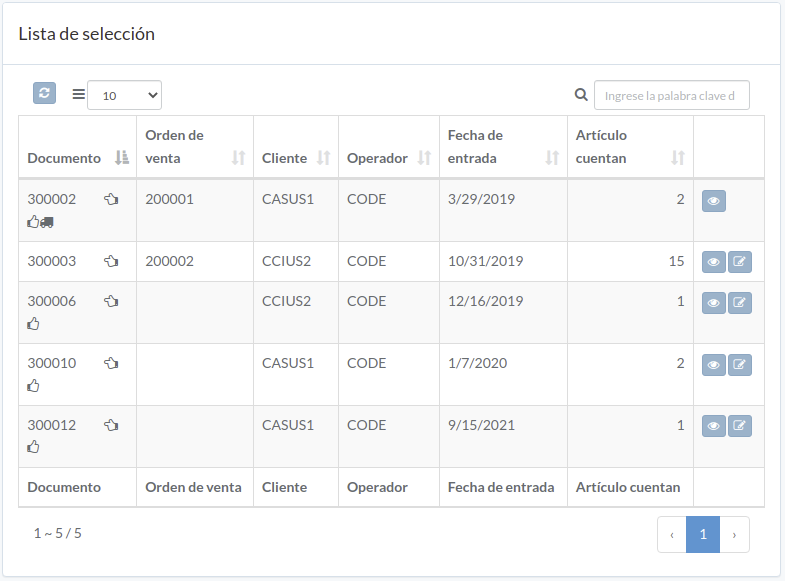View details of document 300002

click(x=713, y=201)
